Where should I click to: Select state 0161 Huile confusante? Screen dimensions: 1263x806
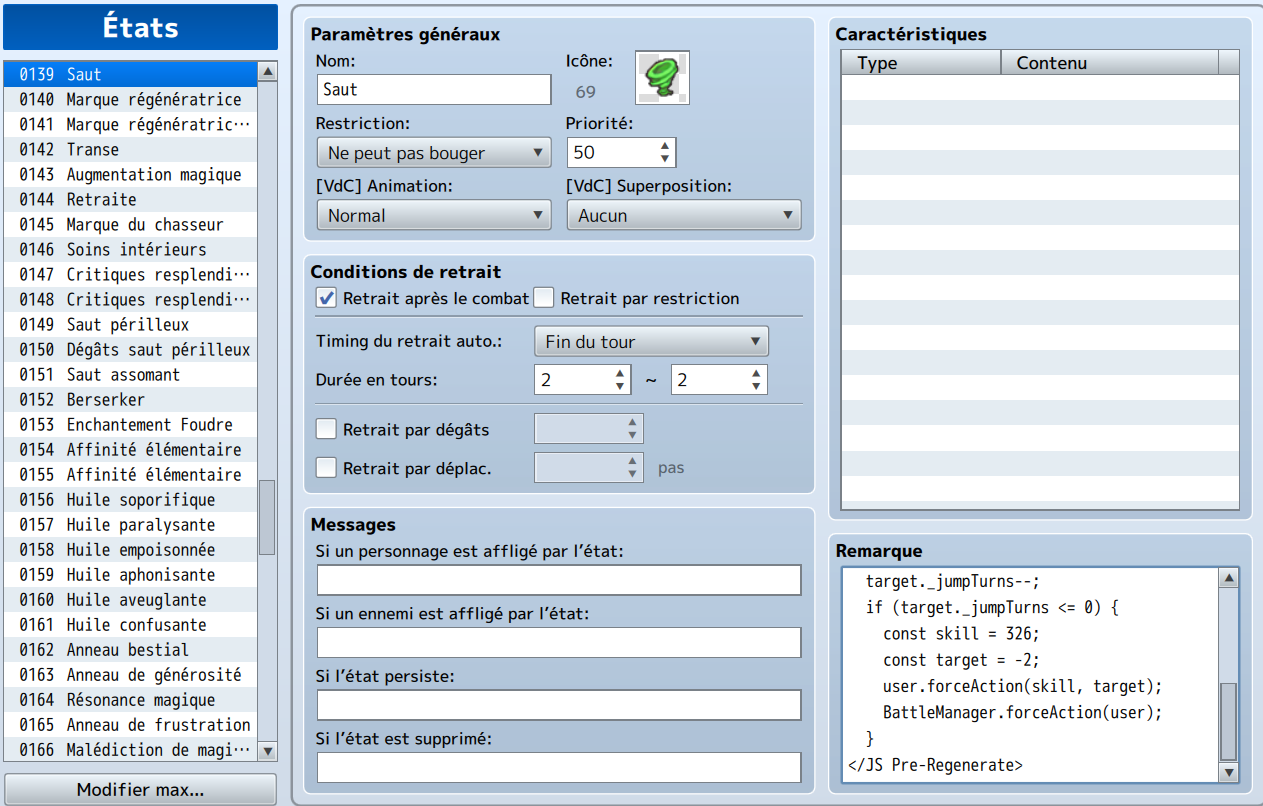tap(130, 624)
